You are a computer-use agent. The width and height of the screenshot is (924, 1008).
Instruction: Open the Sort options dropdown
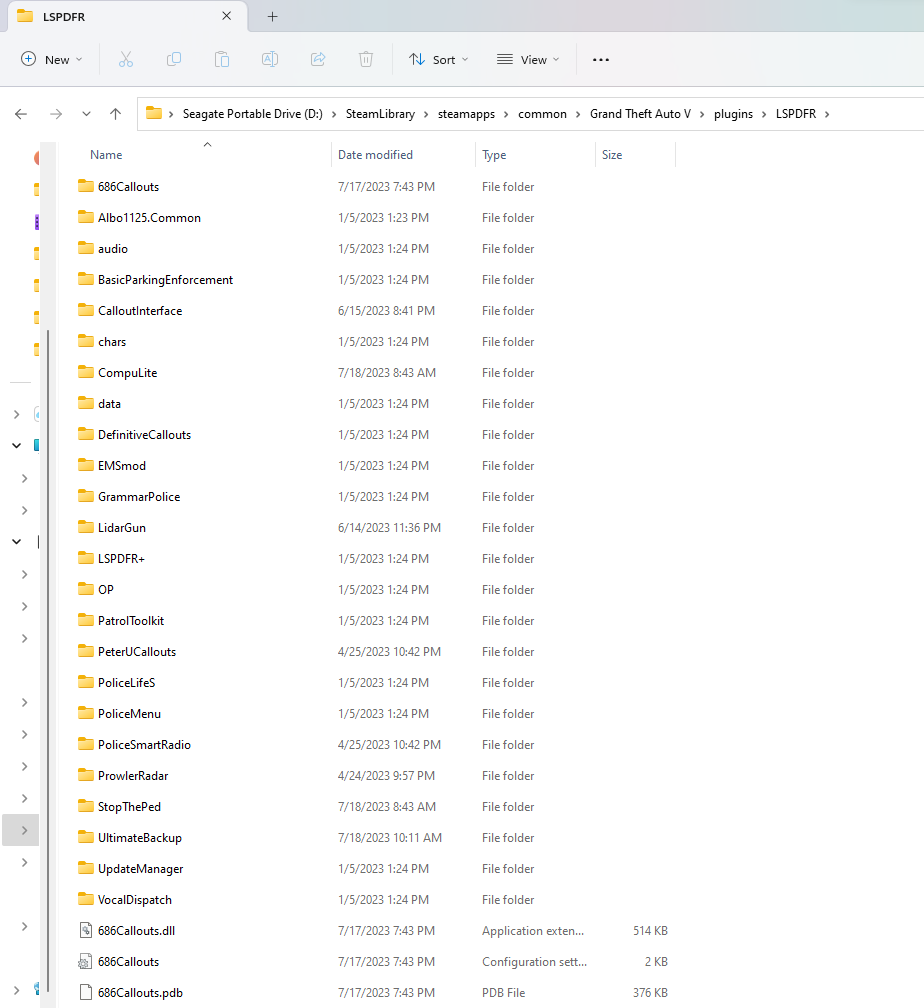click(x=439, y=60)
